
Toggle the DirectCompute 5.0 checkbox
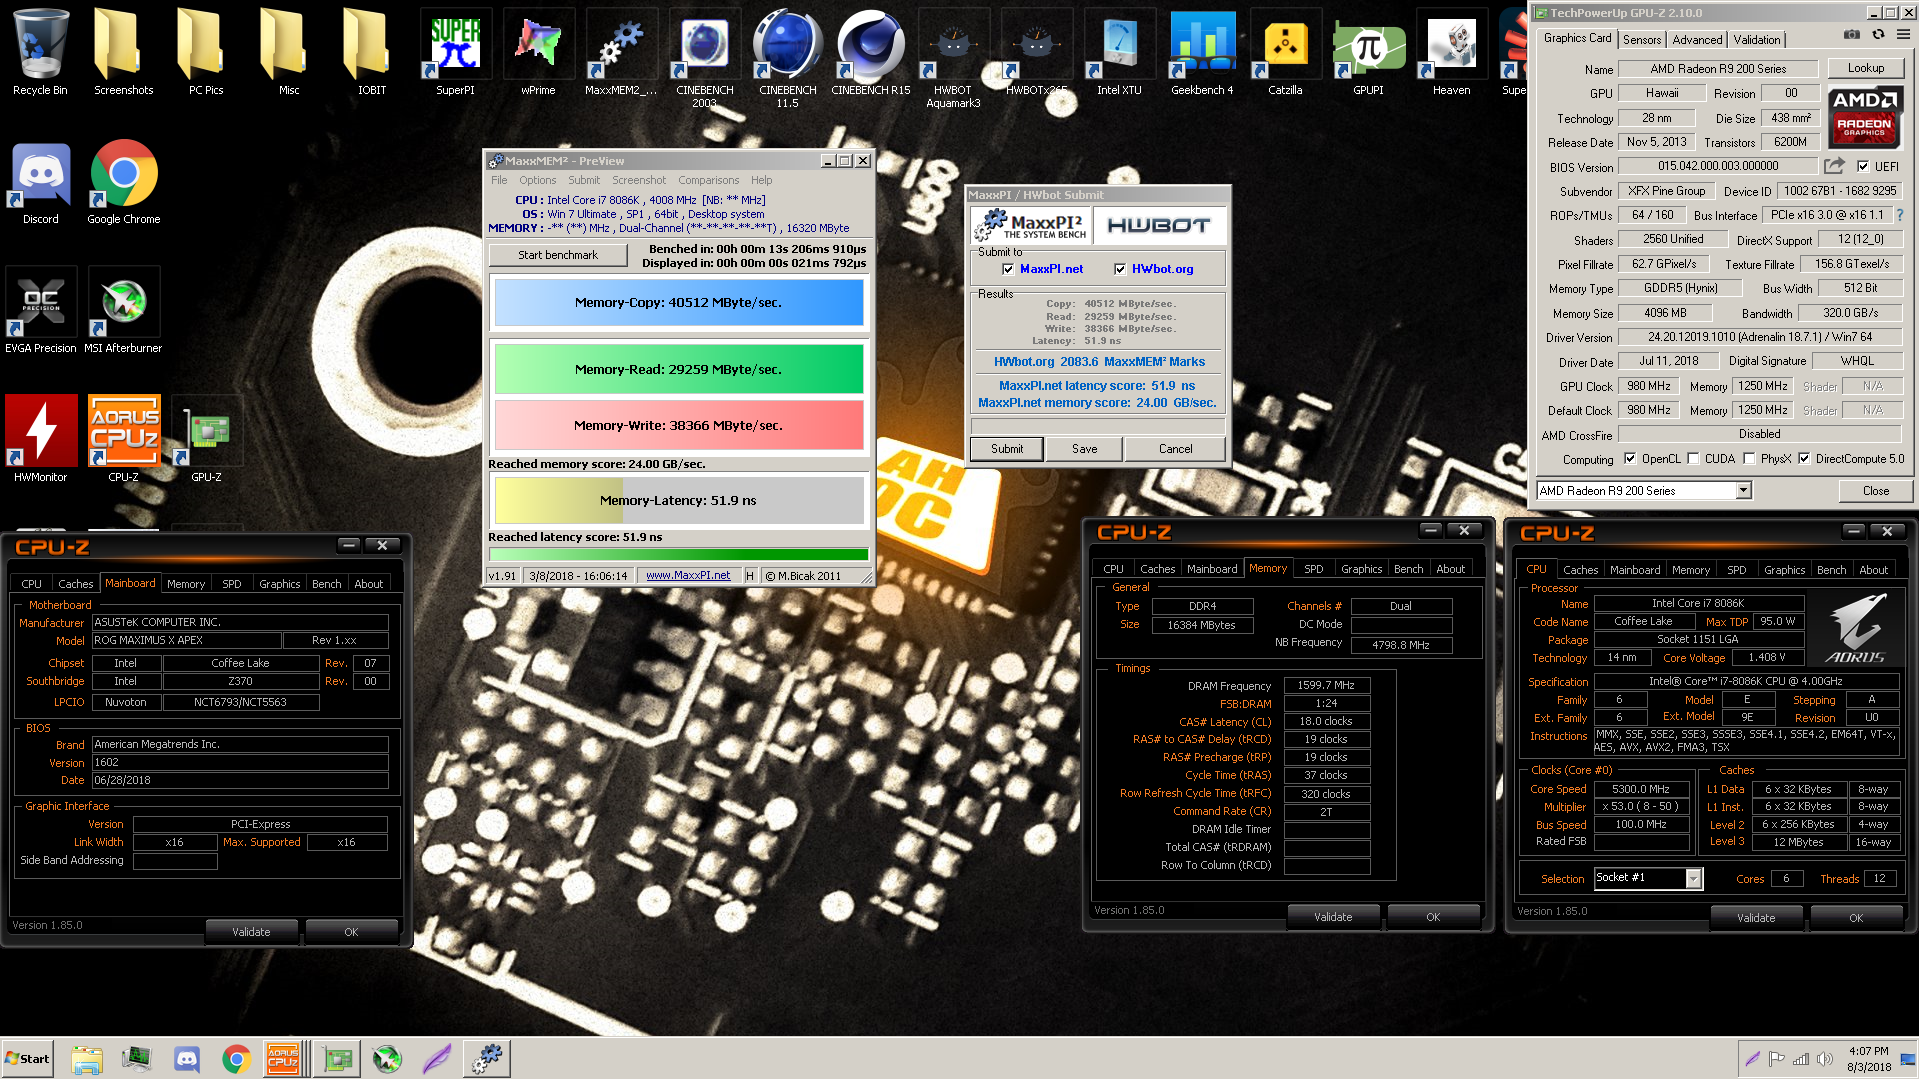coord(1804,459)
